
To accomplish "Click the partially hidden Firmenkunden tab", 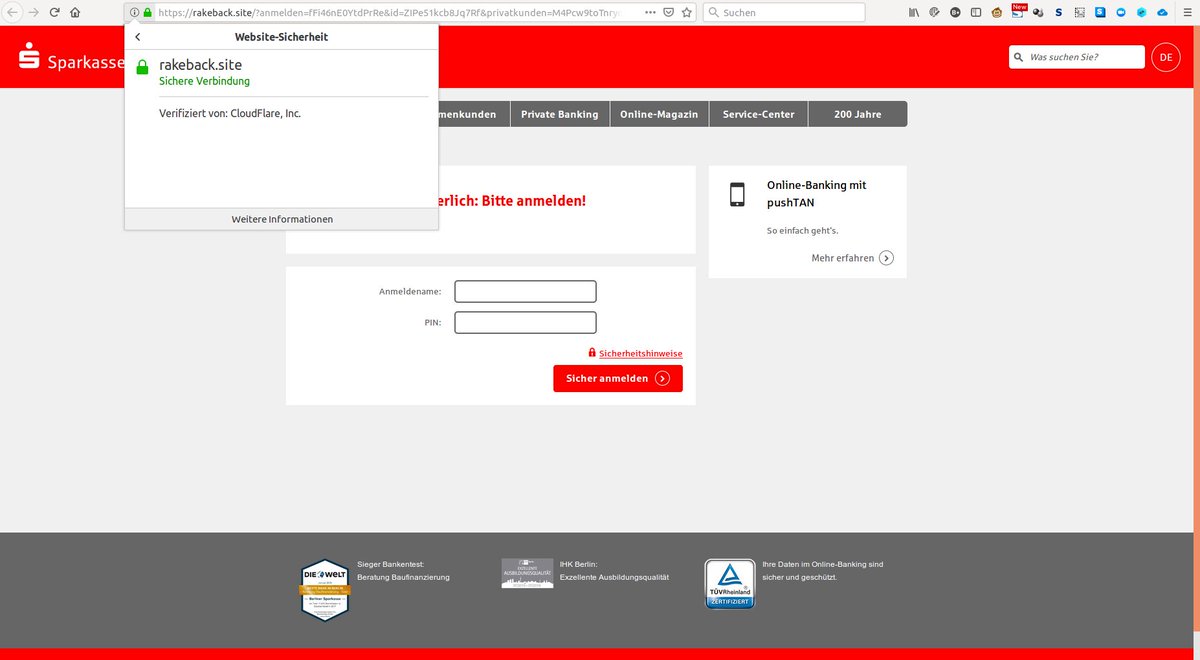I will pyautogui.click(x=473, y=114).
